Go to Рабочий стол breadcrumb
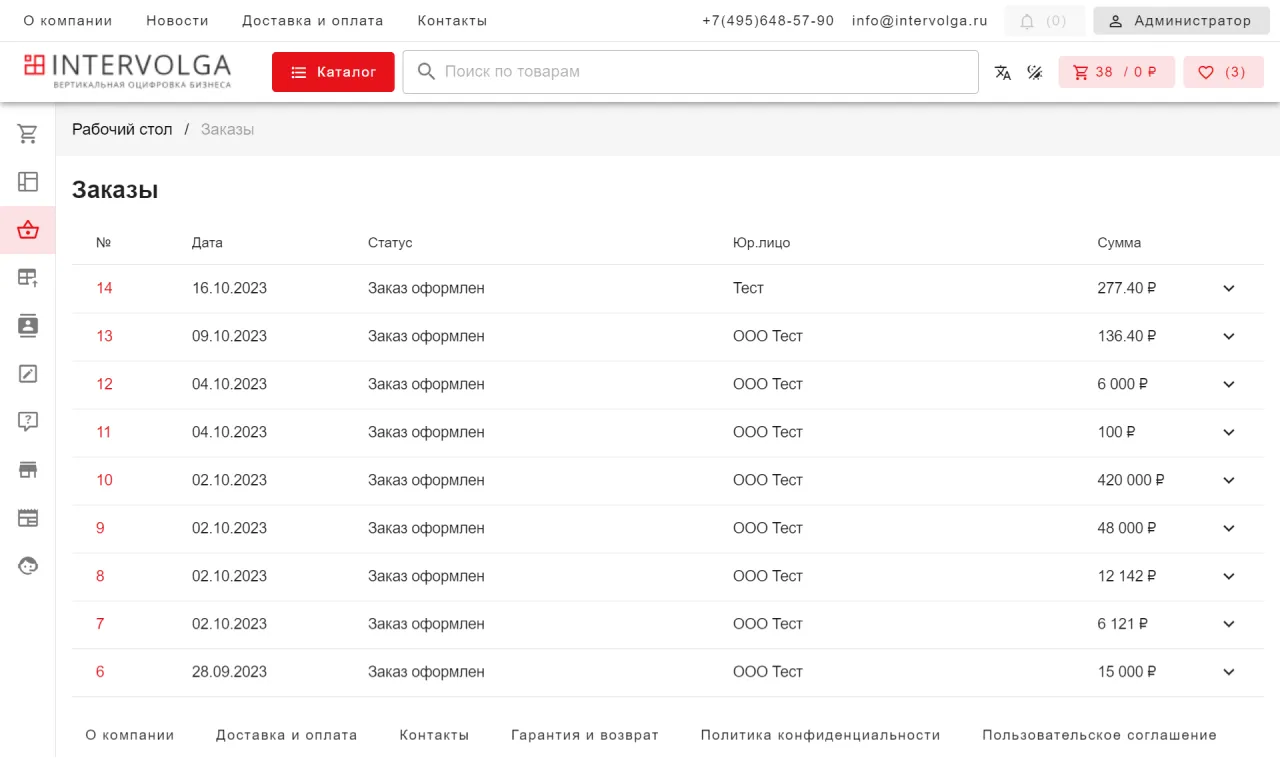This screenshot has width=1280, height=758. tap(122, 129)
